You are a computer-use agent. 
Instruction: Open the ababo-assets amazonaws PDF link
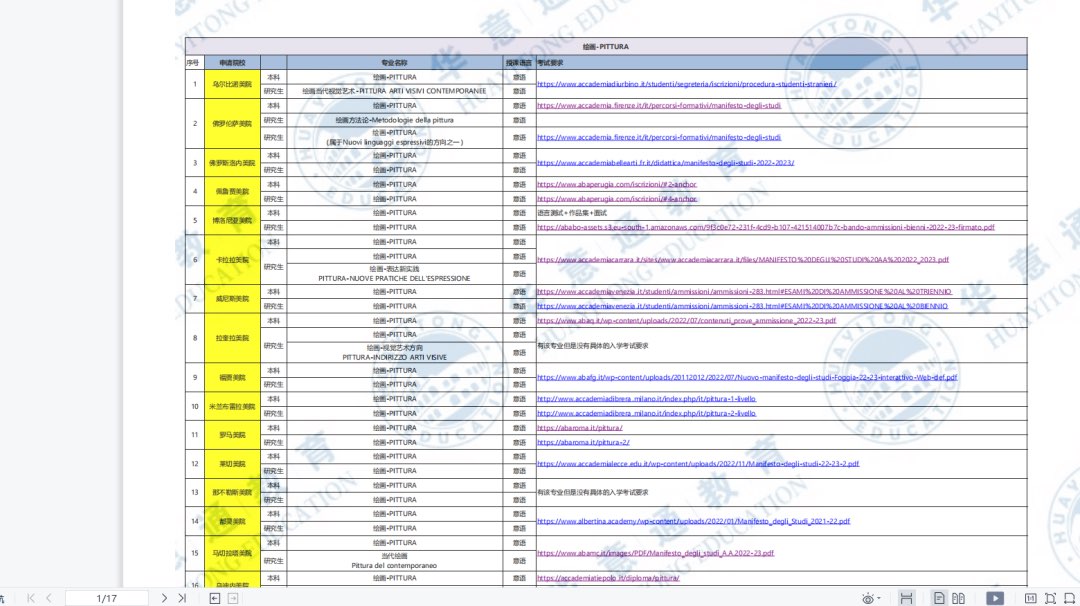click(765, 227)
